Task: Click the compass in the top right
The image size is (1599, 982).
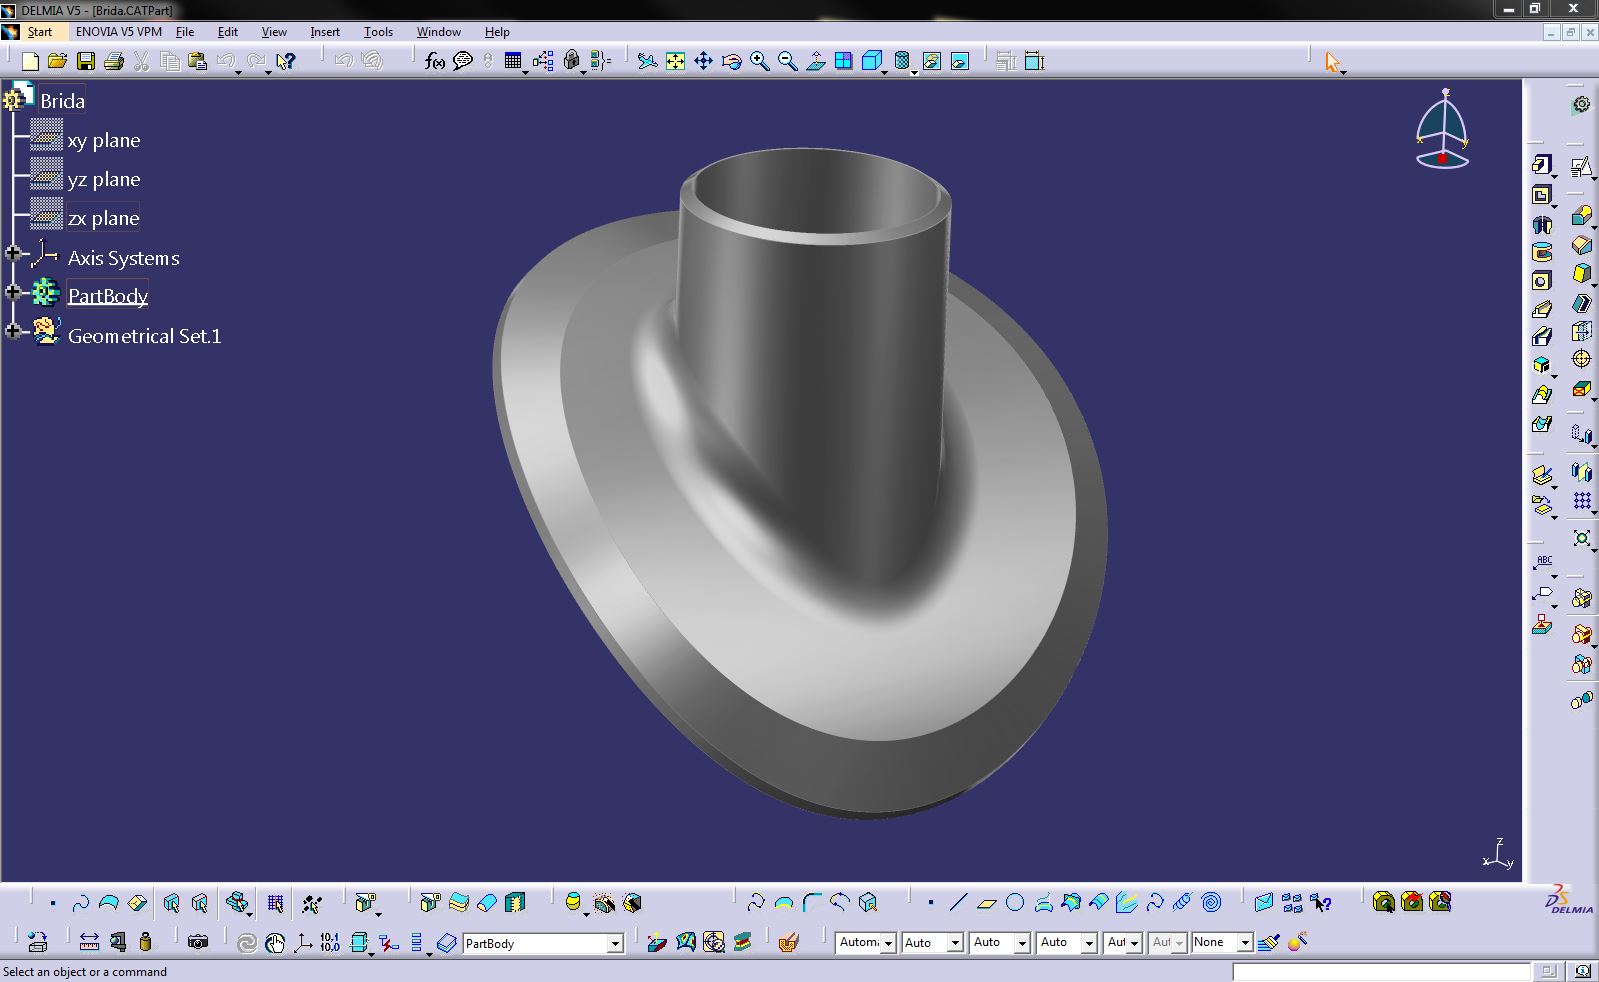Action: click(x=1442, y=130)
